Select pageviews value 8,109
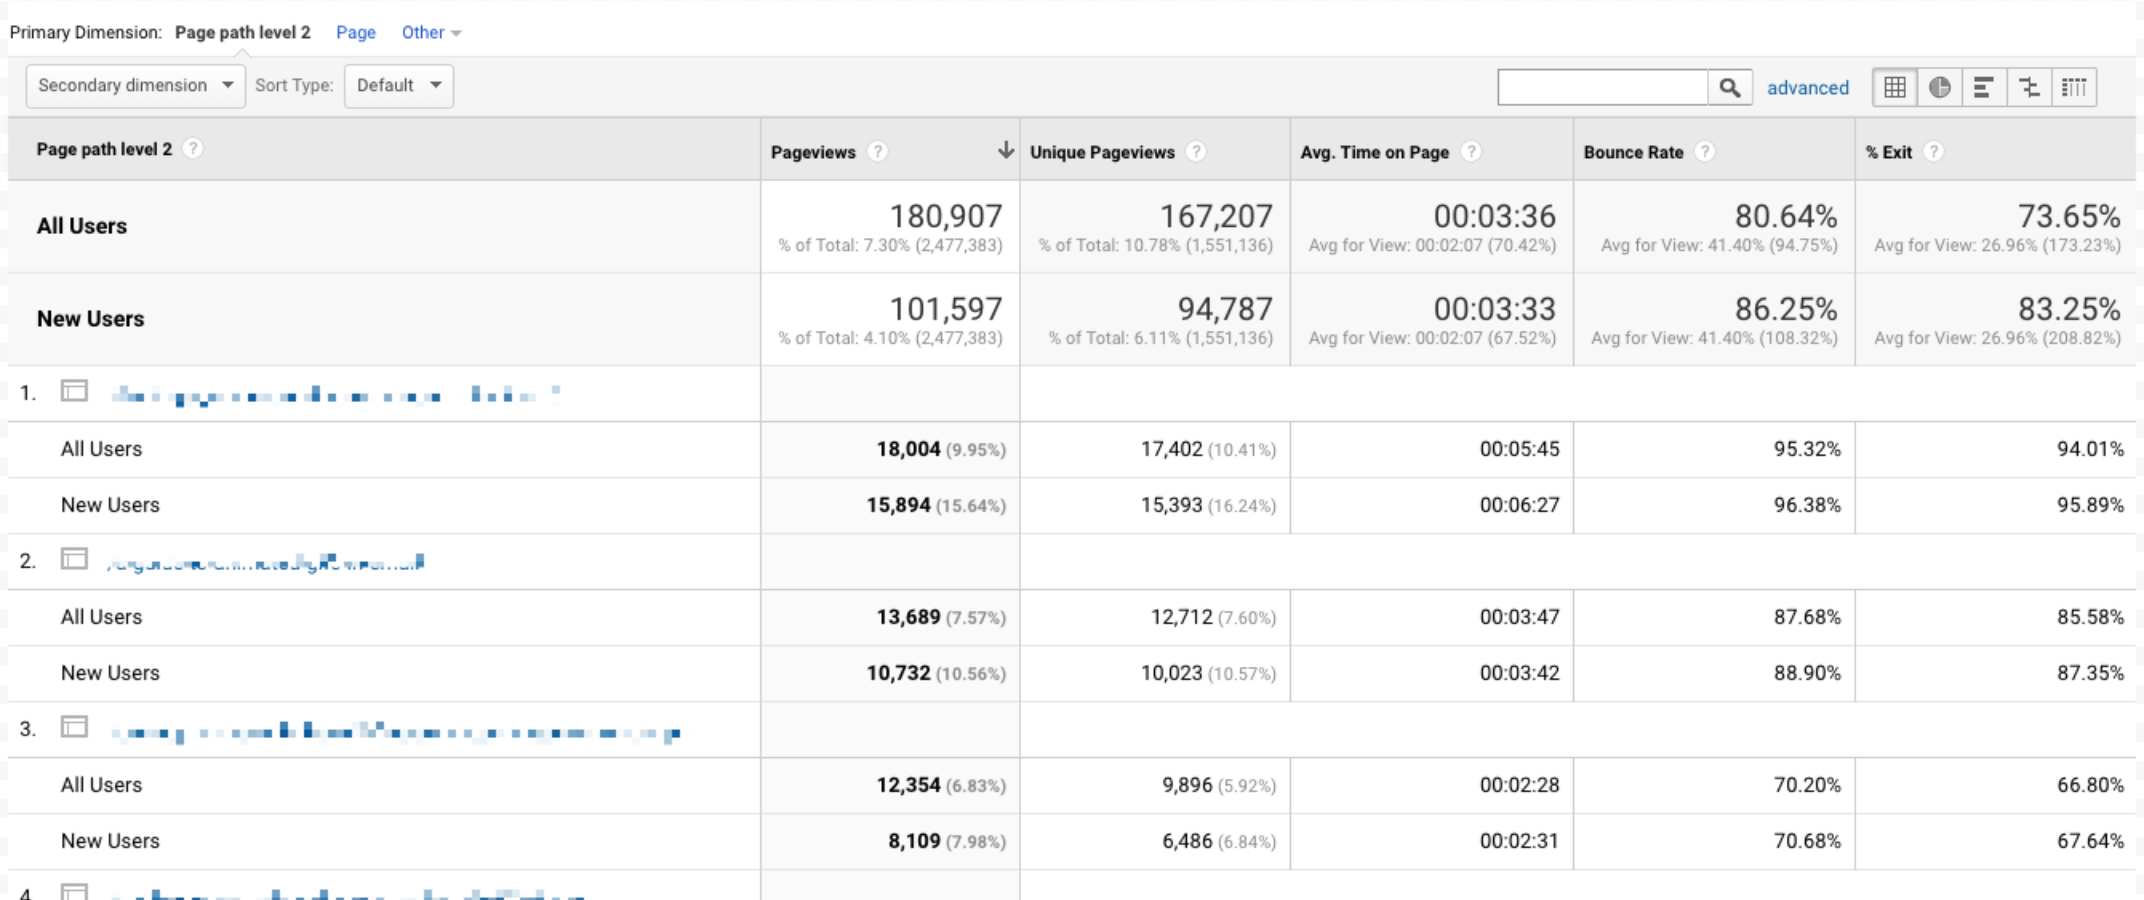 pos(914,841)
